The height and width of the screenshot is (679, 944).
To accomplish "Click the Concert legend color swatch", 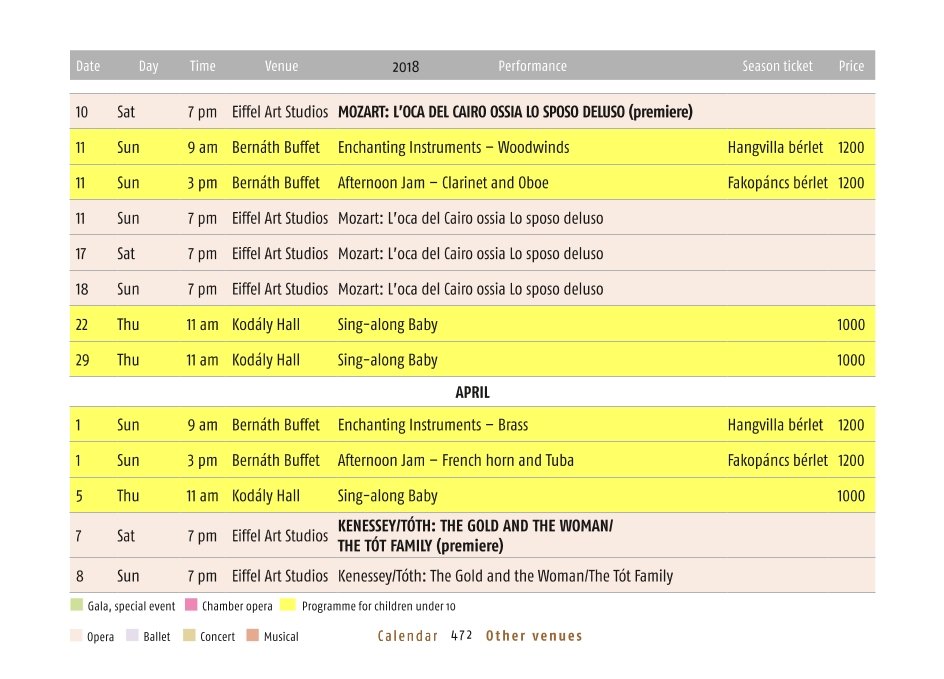I will 189,635.
